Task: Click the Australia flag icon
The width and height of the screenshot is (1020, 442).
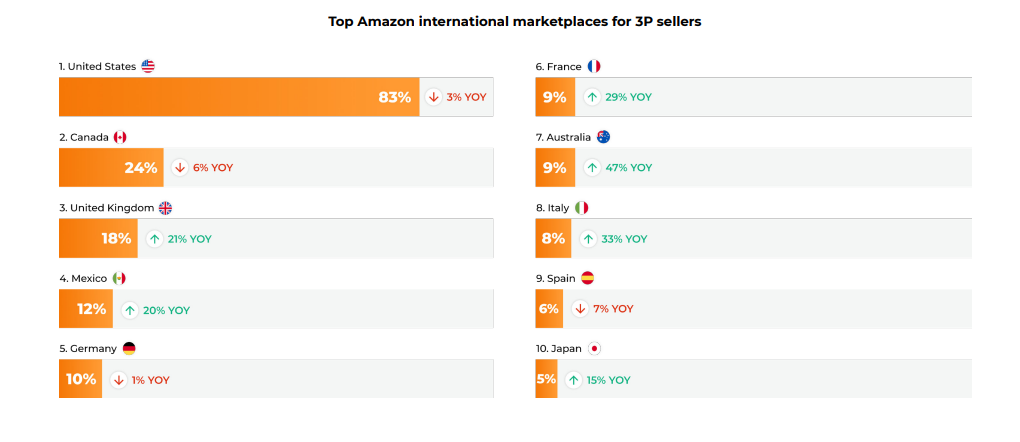Action: 604,137
